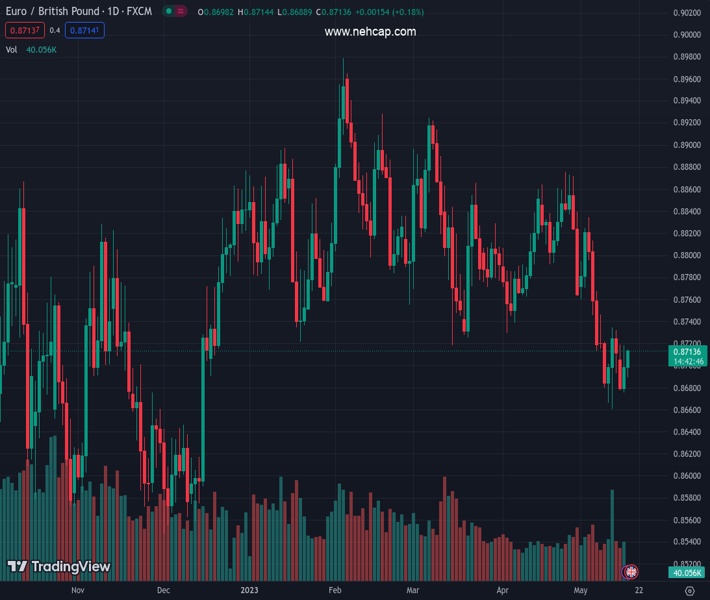Click the volume value label 40.056K on axis
Viewport: 710px width, 600px height.
point(688,572)
